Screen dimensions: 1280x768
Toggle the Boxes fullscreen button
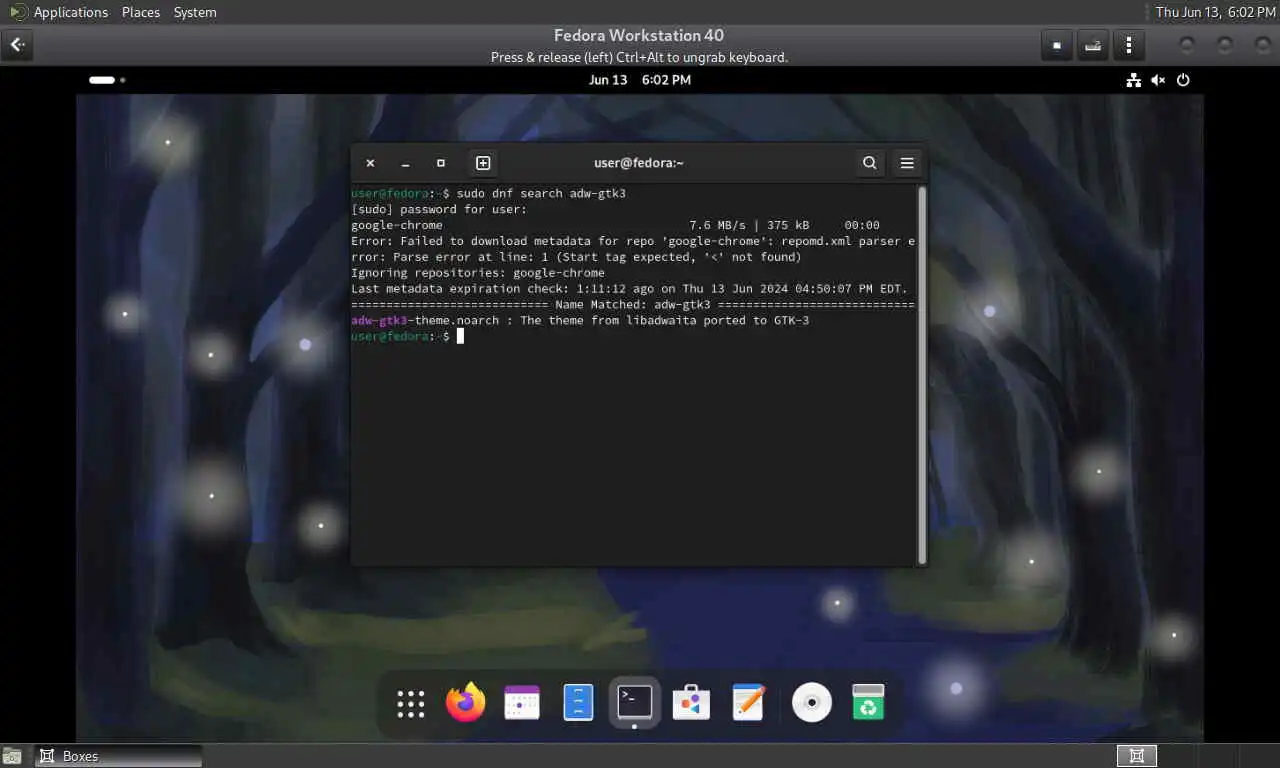[x=1057, y=45]
